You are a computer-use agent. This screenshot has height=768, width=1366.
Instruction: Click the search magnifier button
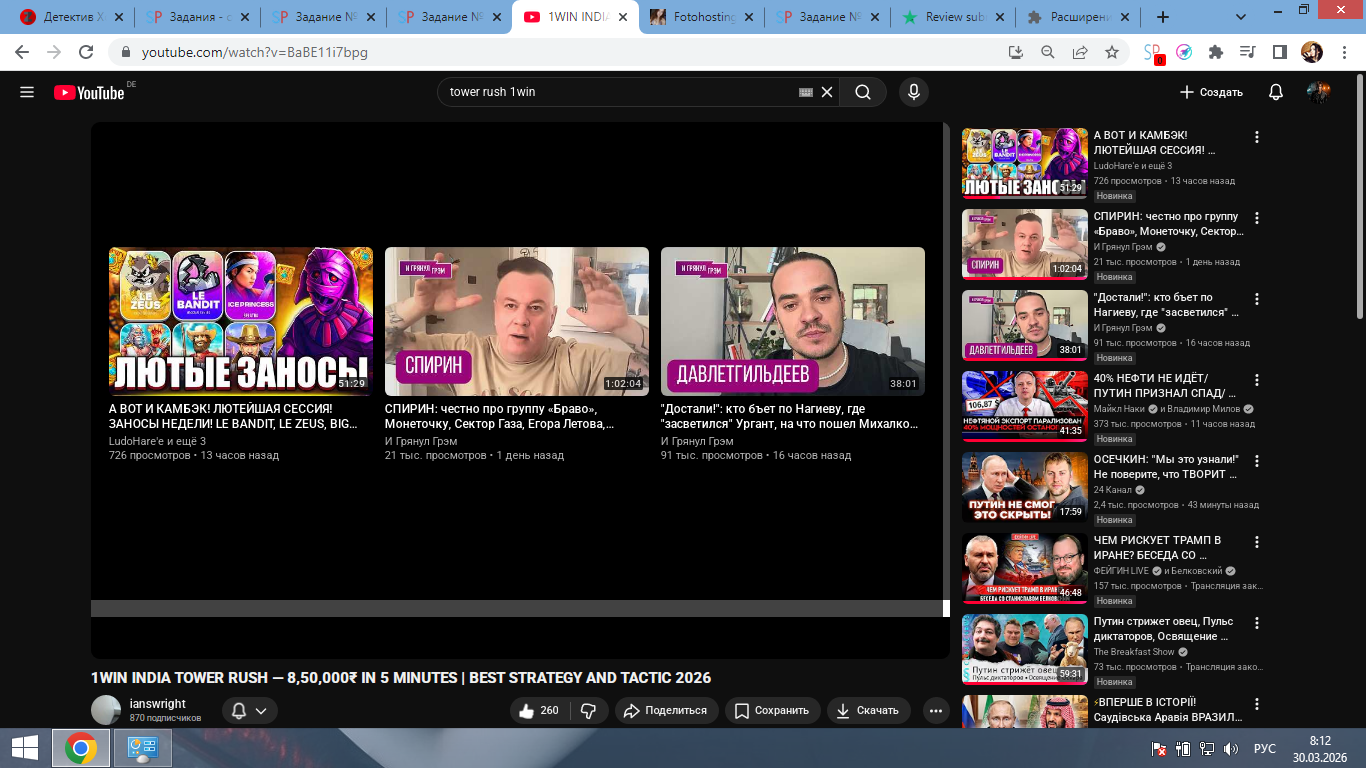[x=862, y=92]
